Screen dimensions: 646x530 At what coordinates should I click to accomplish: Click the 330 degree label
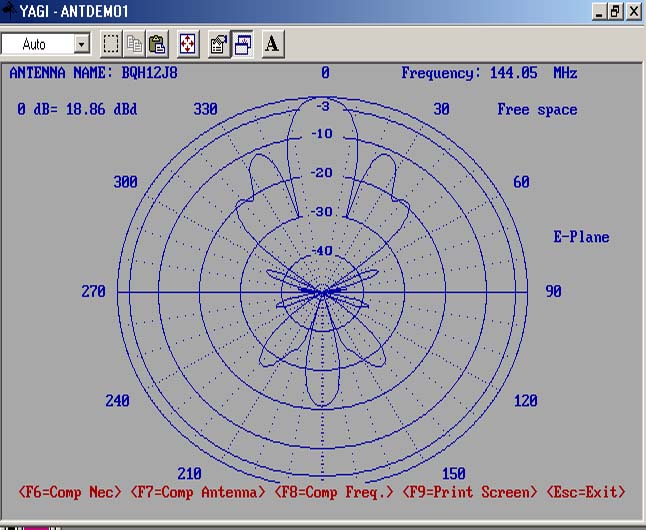(x=206, y=109)
